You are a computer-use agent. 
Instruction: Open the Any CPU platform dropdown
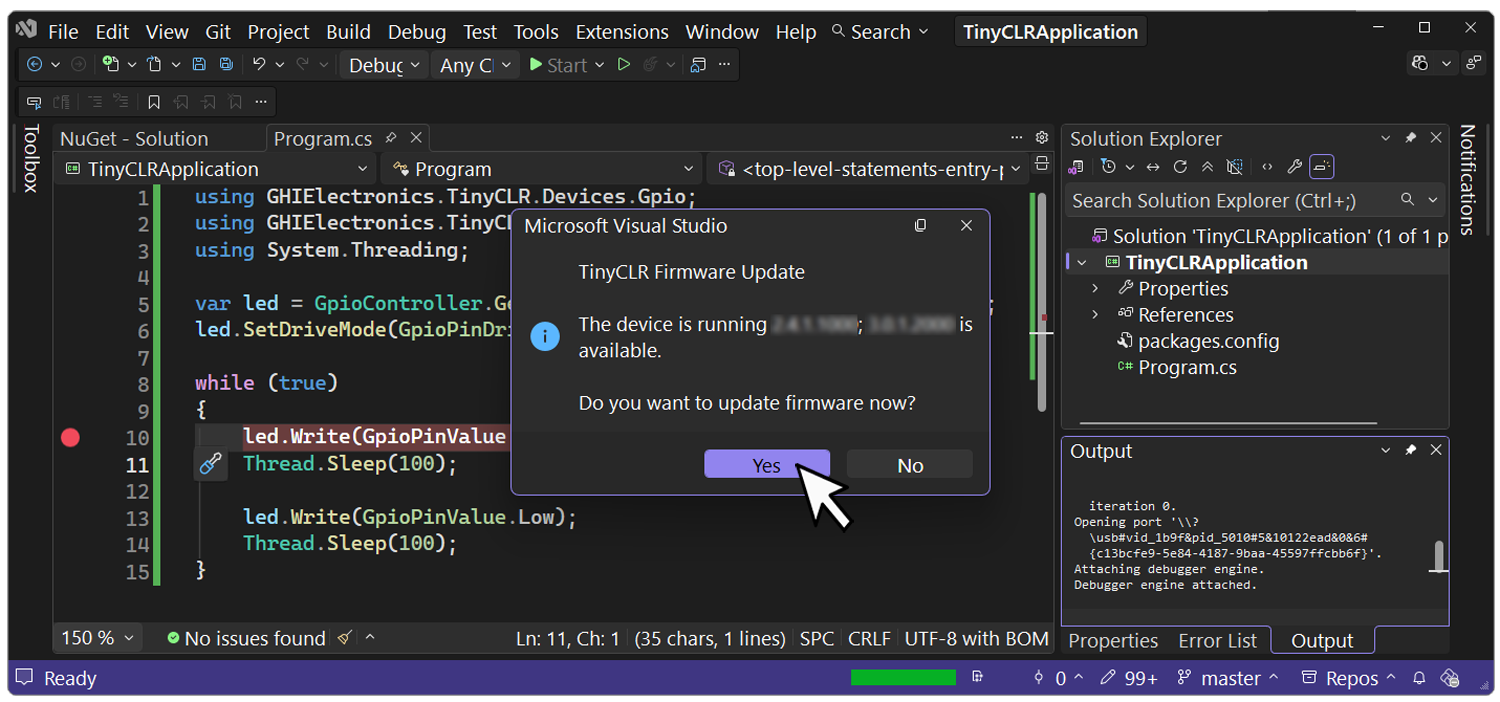[x=475, y=65]
